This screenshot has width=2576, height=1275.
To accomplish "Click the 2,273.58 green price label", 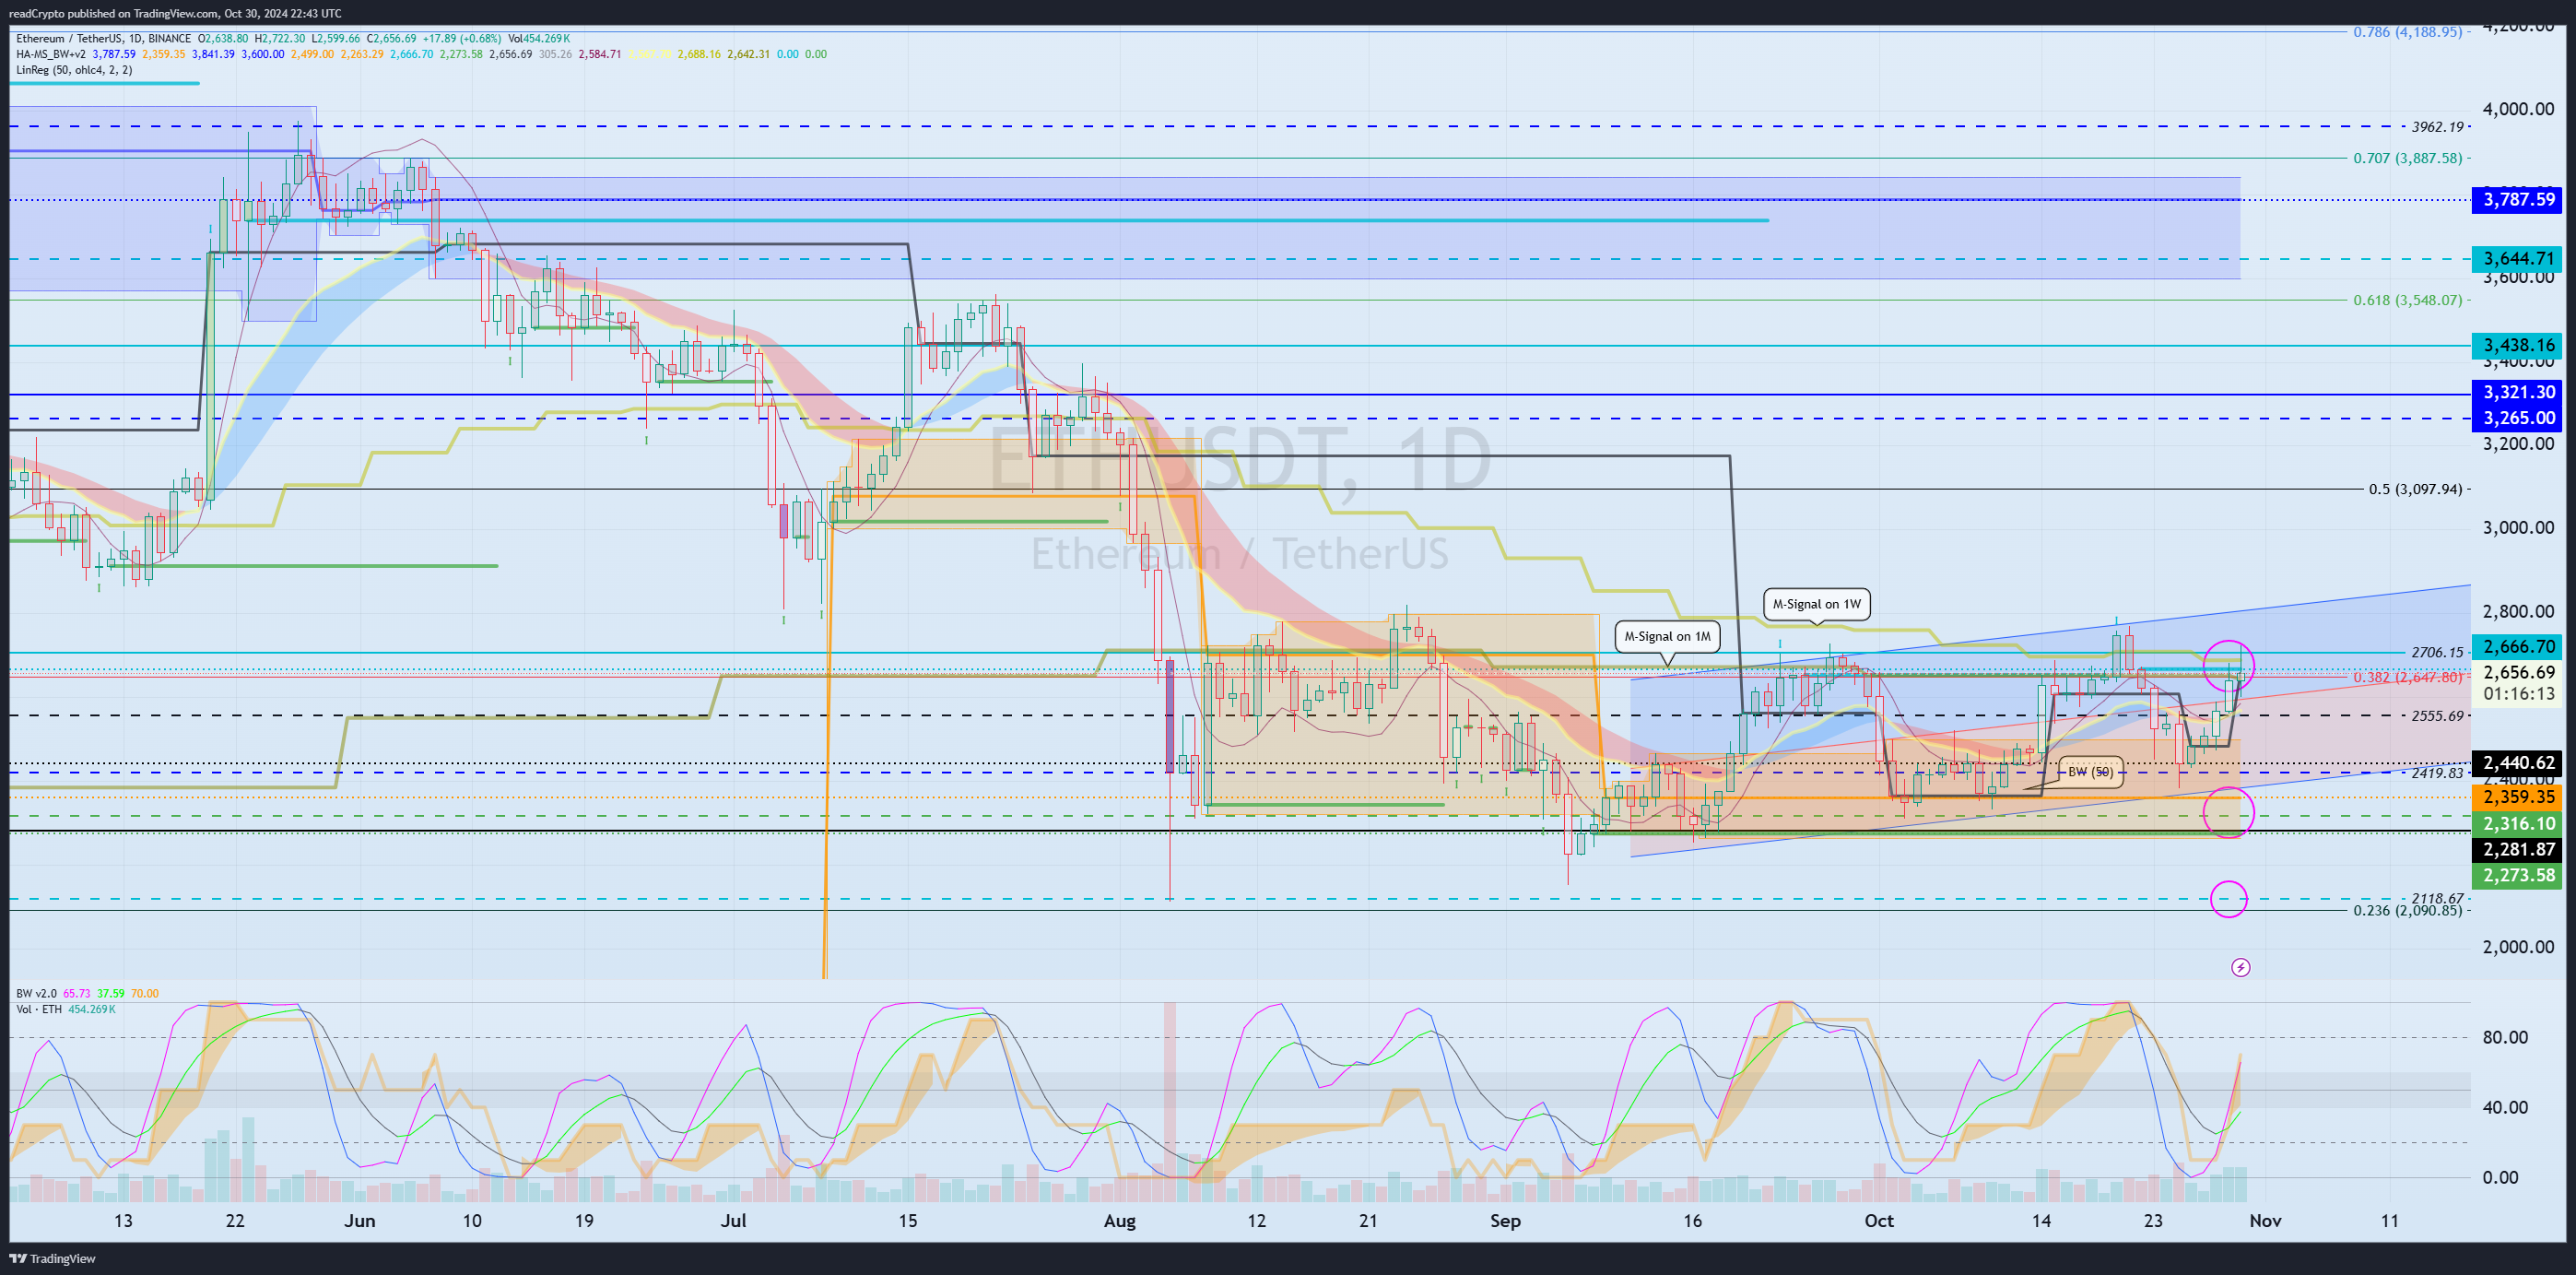I will point(2518,875).
